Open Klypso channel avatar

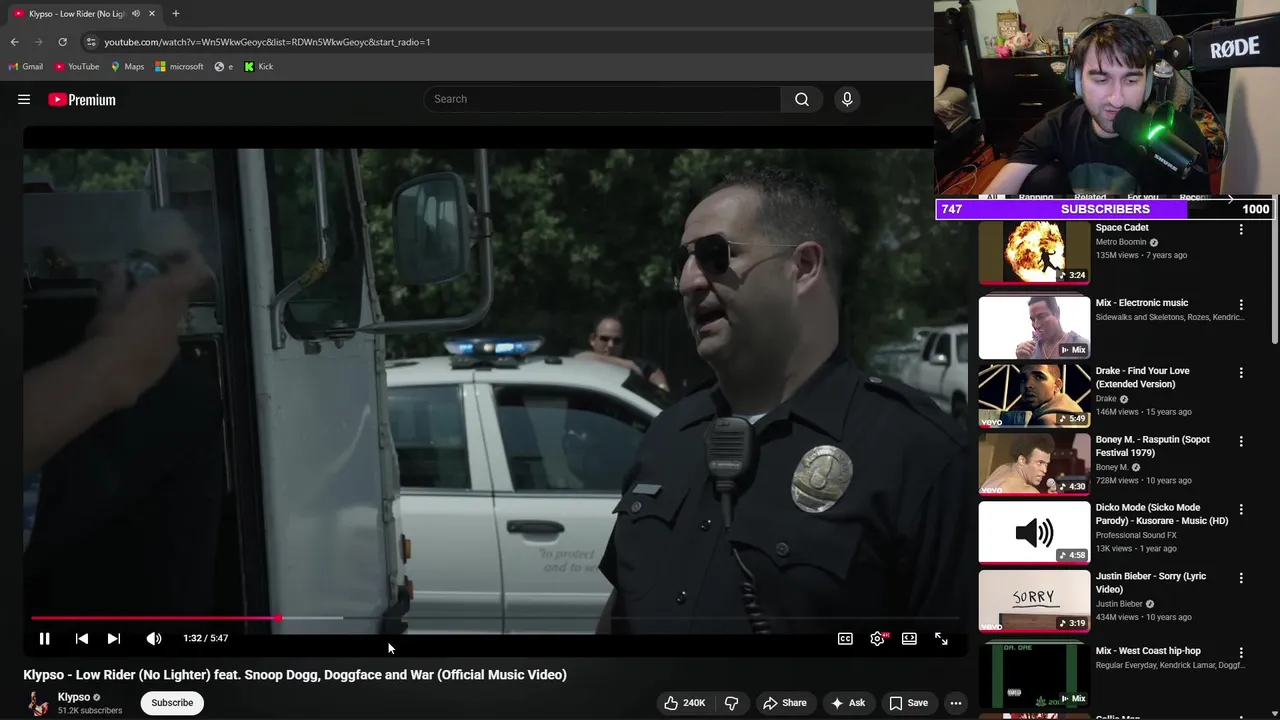[x=38, y=704]
